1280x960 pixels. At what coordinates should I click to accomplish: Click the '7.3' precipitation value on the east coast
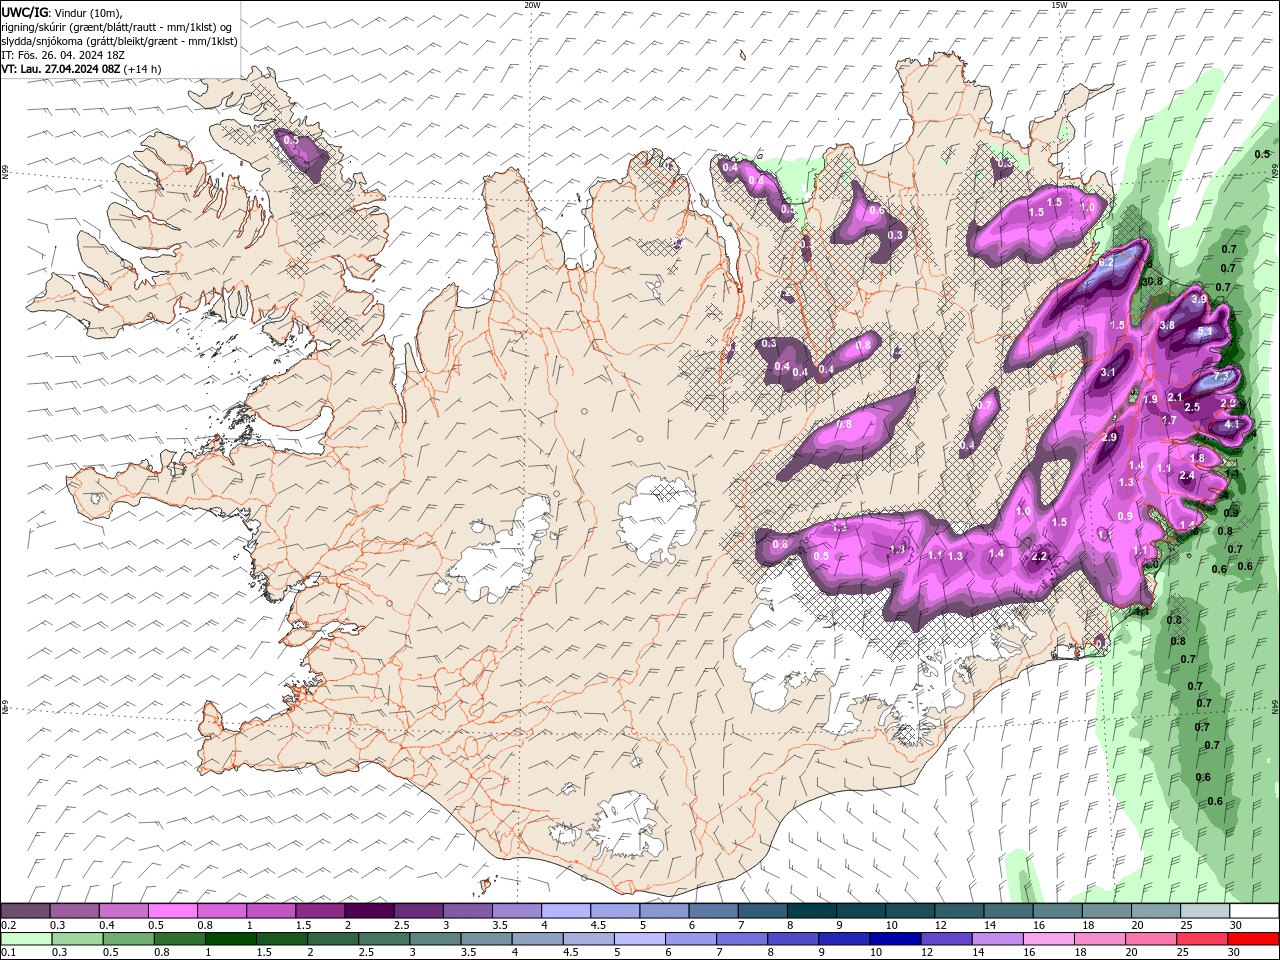click(1222, 377)
